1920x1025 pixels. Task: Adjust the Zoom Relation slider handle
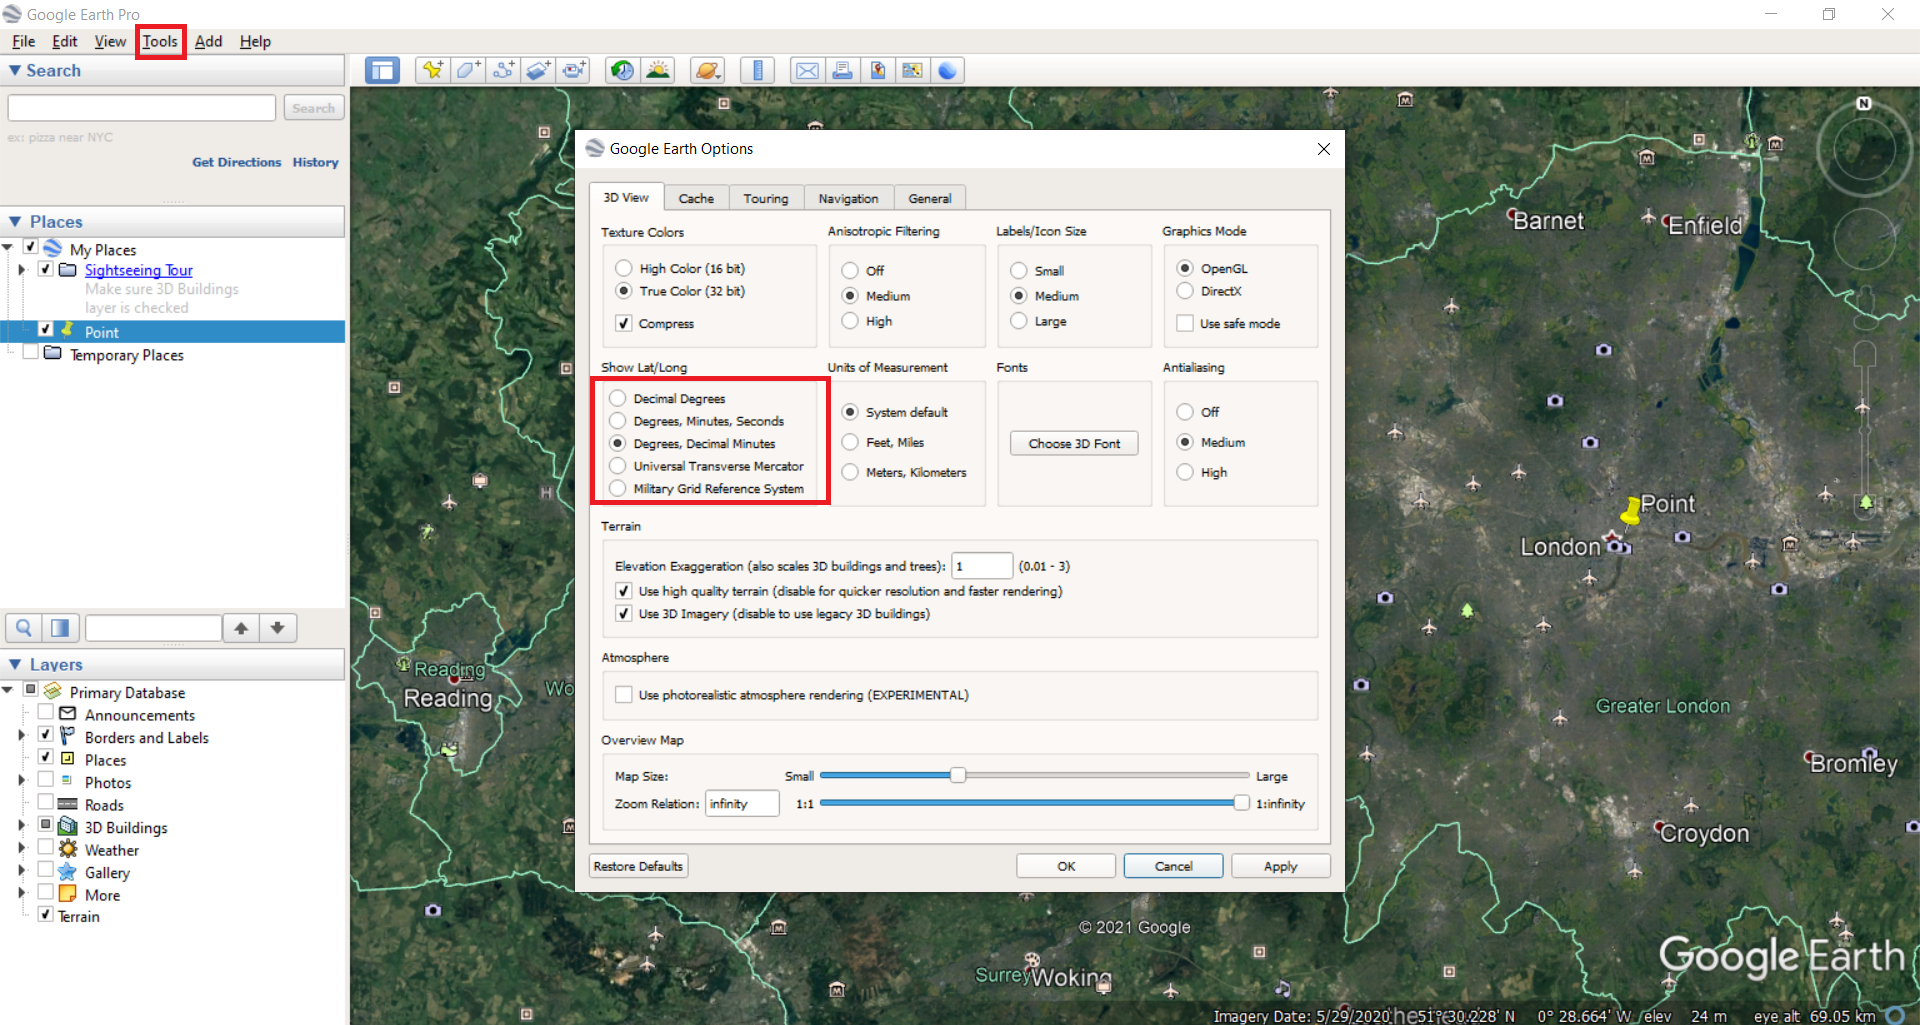1241,803
